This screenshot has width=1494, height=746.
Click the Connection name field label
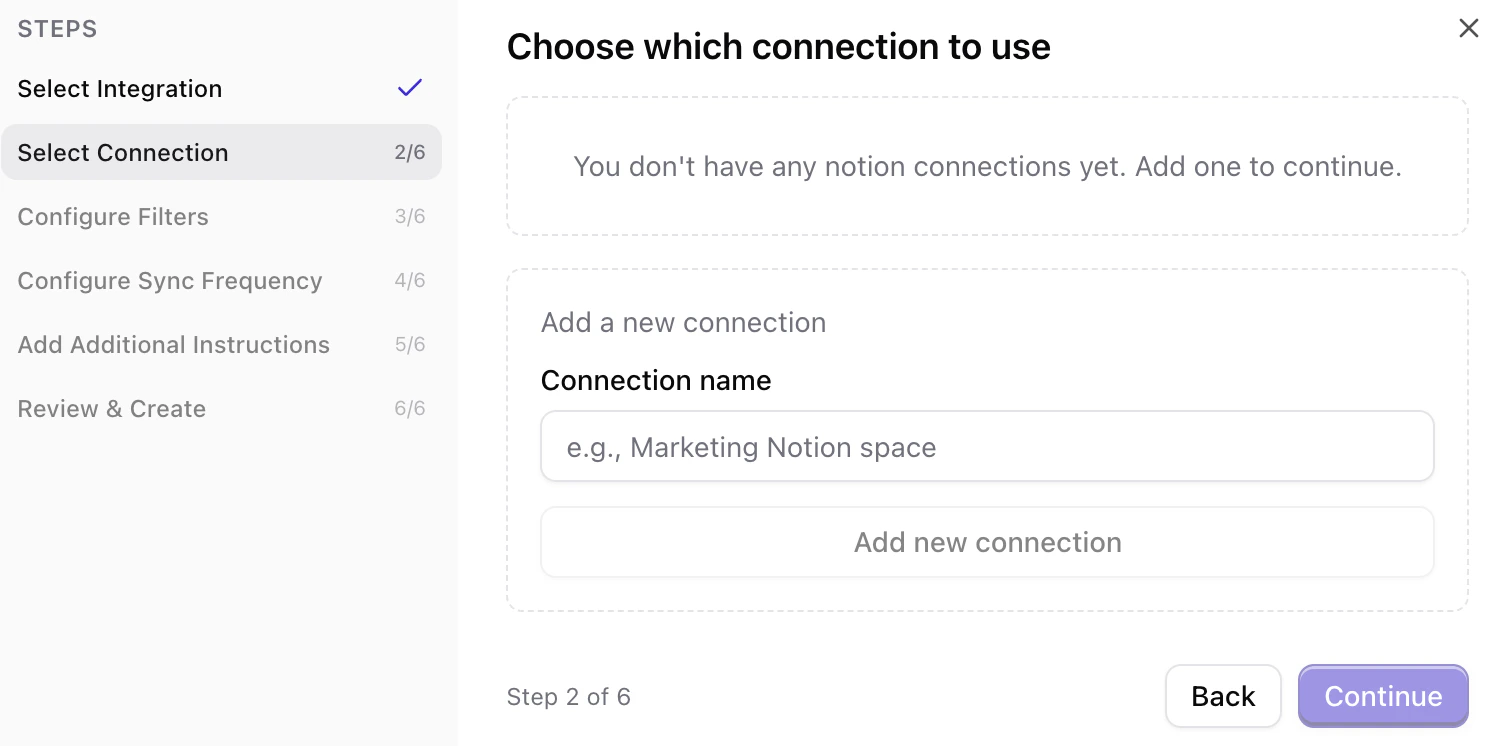656,380
